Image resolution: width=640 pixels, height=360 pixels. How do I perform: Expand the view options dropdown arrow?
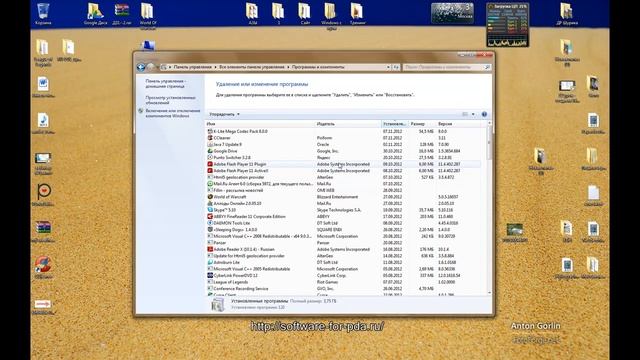(473, 114)
